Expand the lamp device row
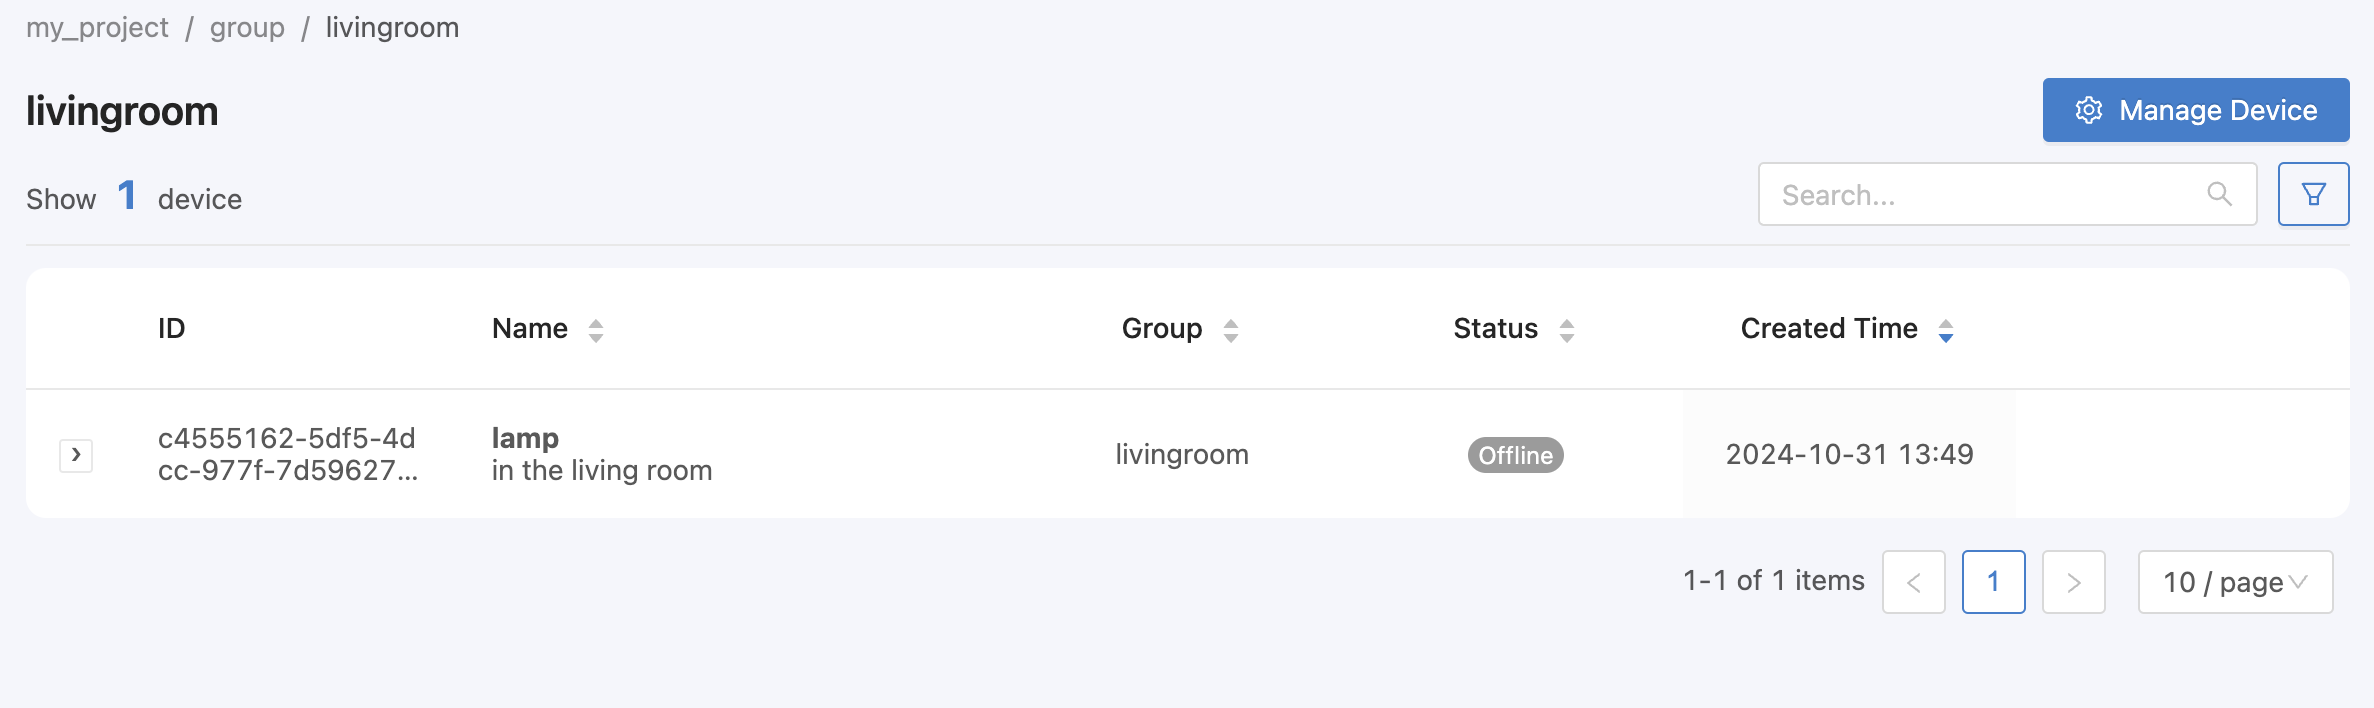 (x=76, y=455)
